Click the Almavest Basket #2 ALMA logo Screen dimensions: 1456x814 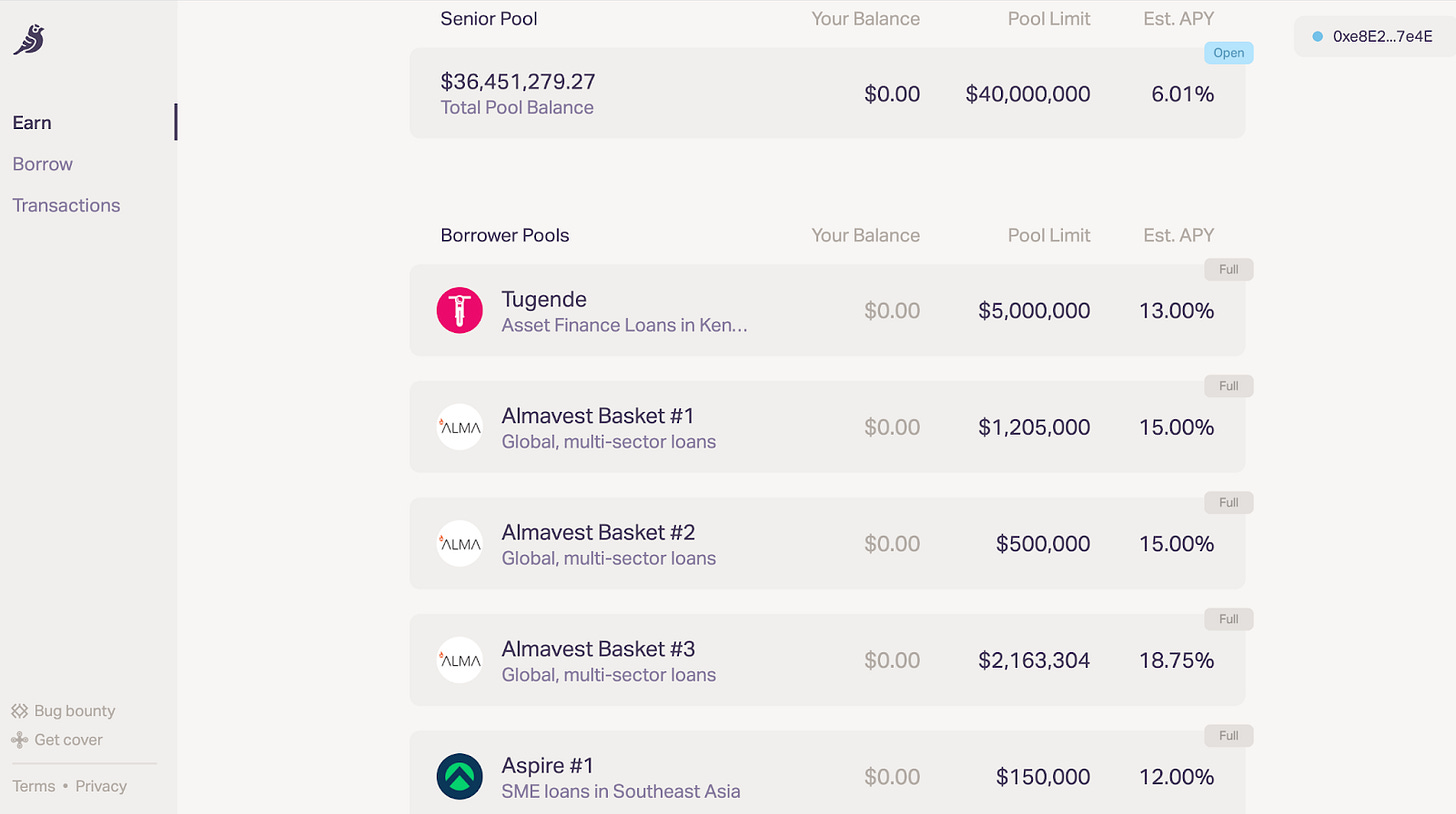coord(460,543)
